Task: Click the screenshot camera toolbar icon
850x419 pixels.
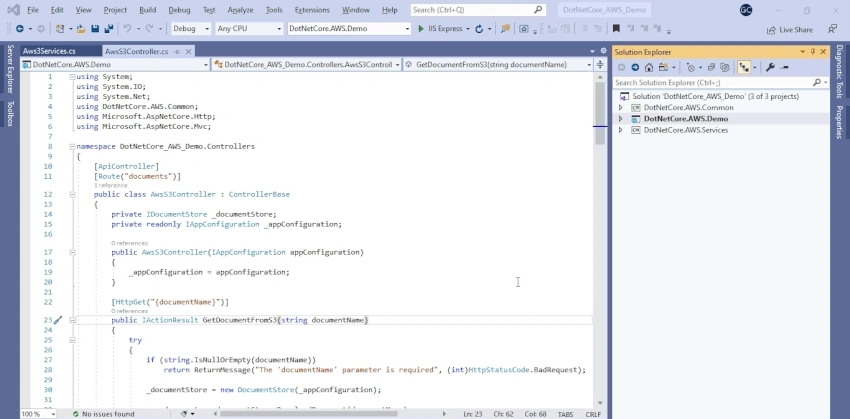Action: pos(523,29)
